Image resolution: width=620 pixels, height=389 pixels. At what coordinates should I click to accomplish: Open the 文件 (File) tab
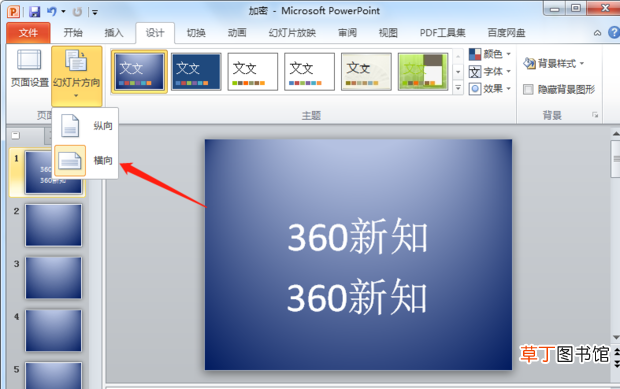pos(28,33)
